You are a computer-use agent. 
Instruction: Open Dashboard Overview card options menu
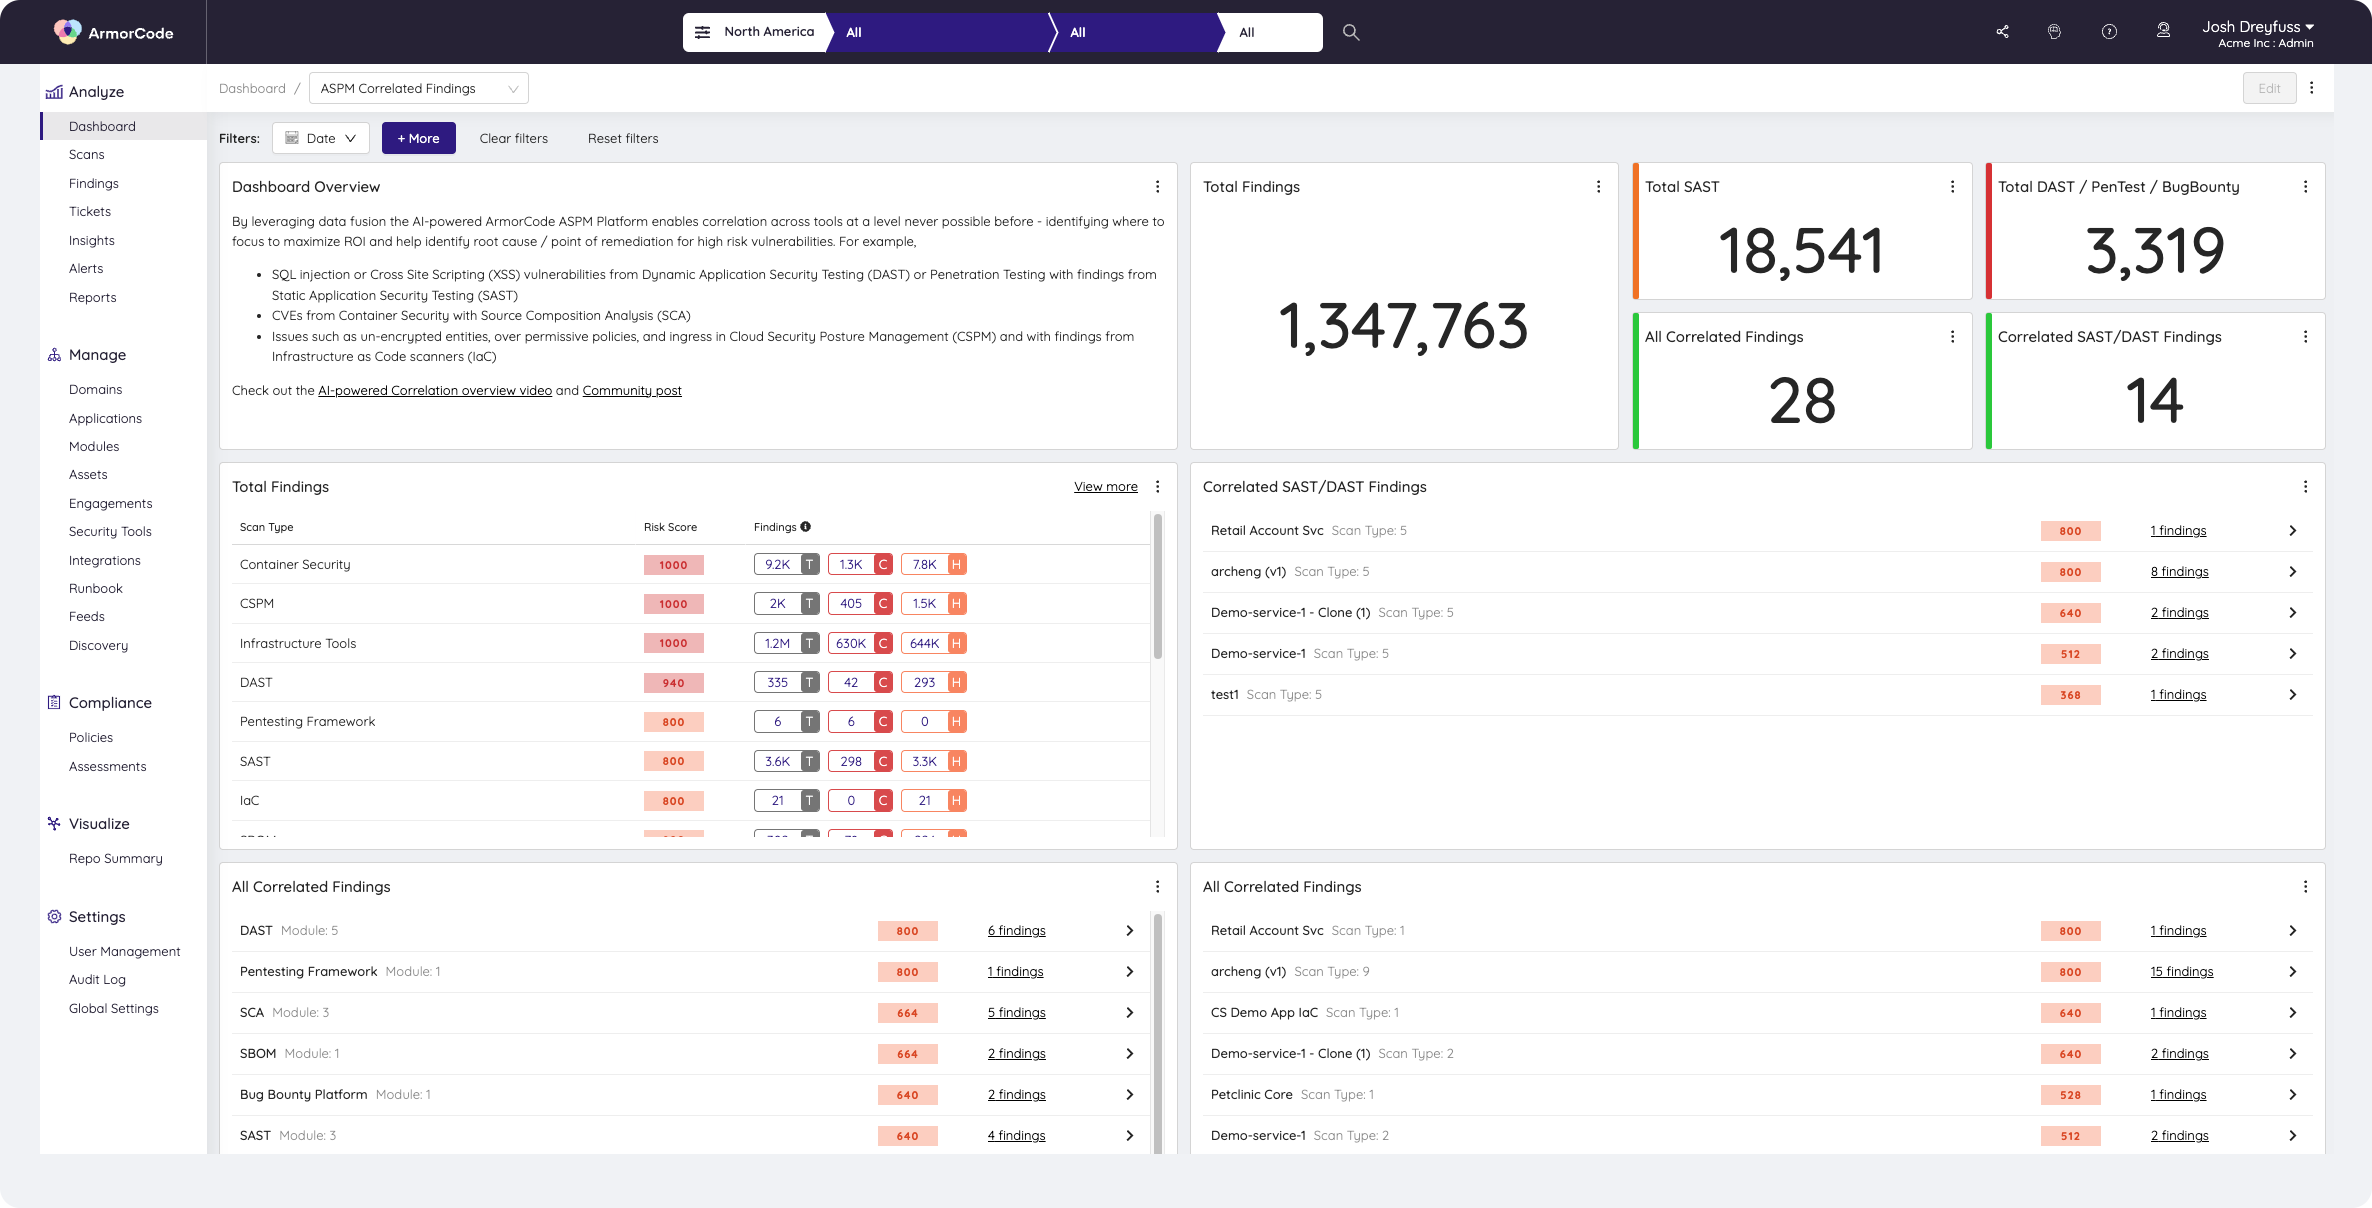(x=1158, y=187)
